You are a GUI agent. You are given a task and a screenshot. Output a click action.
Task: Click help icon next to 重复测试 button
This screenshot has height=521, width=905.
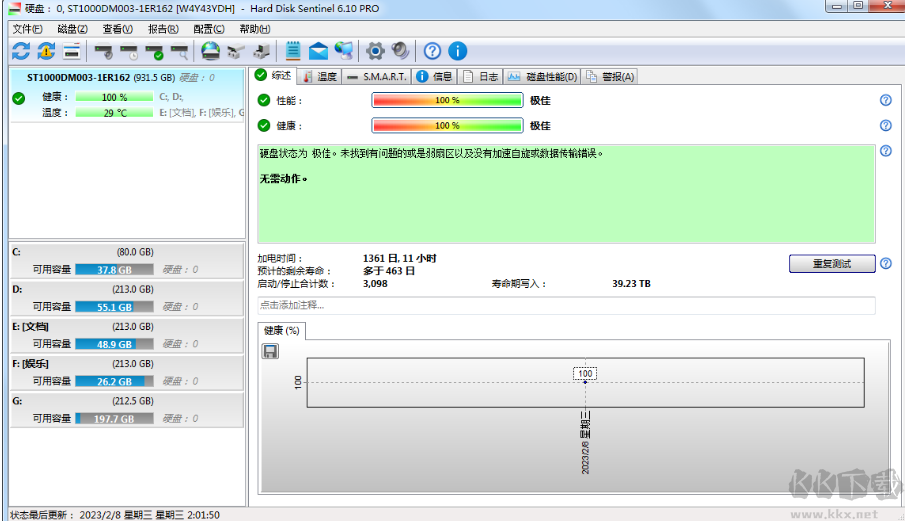coord(886,264)
